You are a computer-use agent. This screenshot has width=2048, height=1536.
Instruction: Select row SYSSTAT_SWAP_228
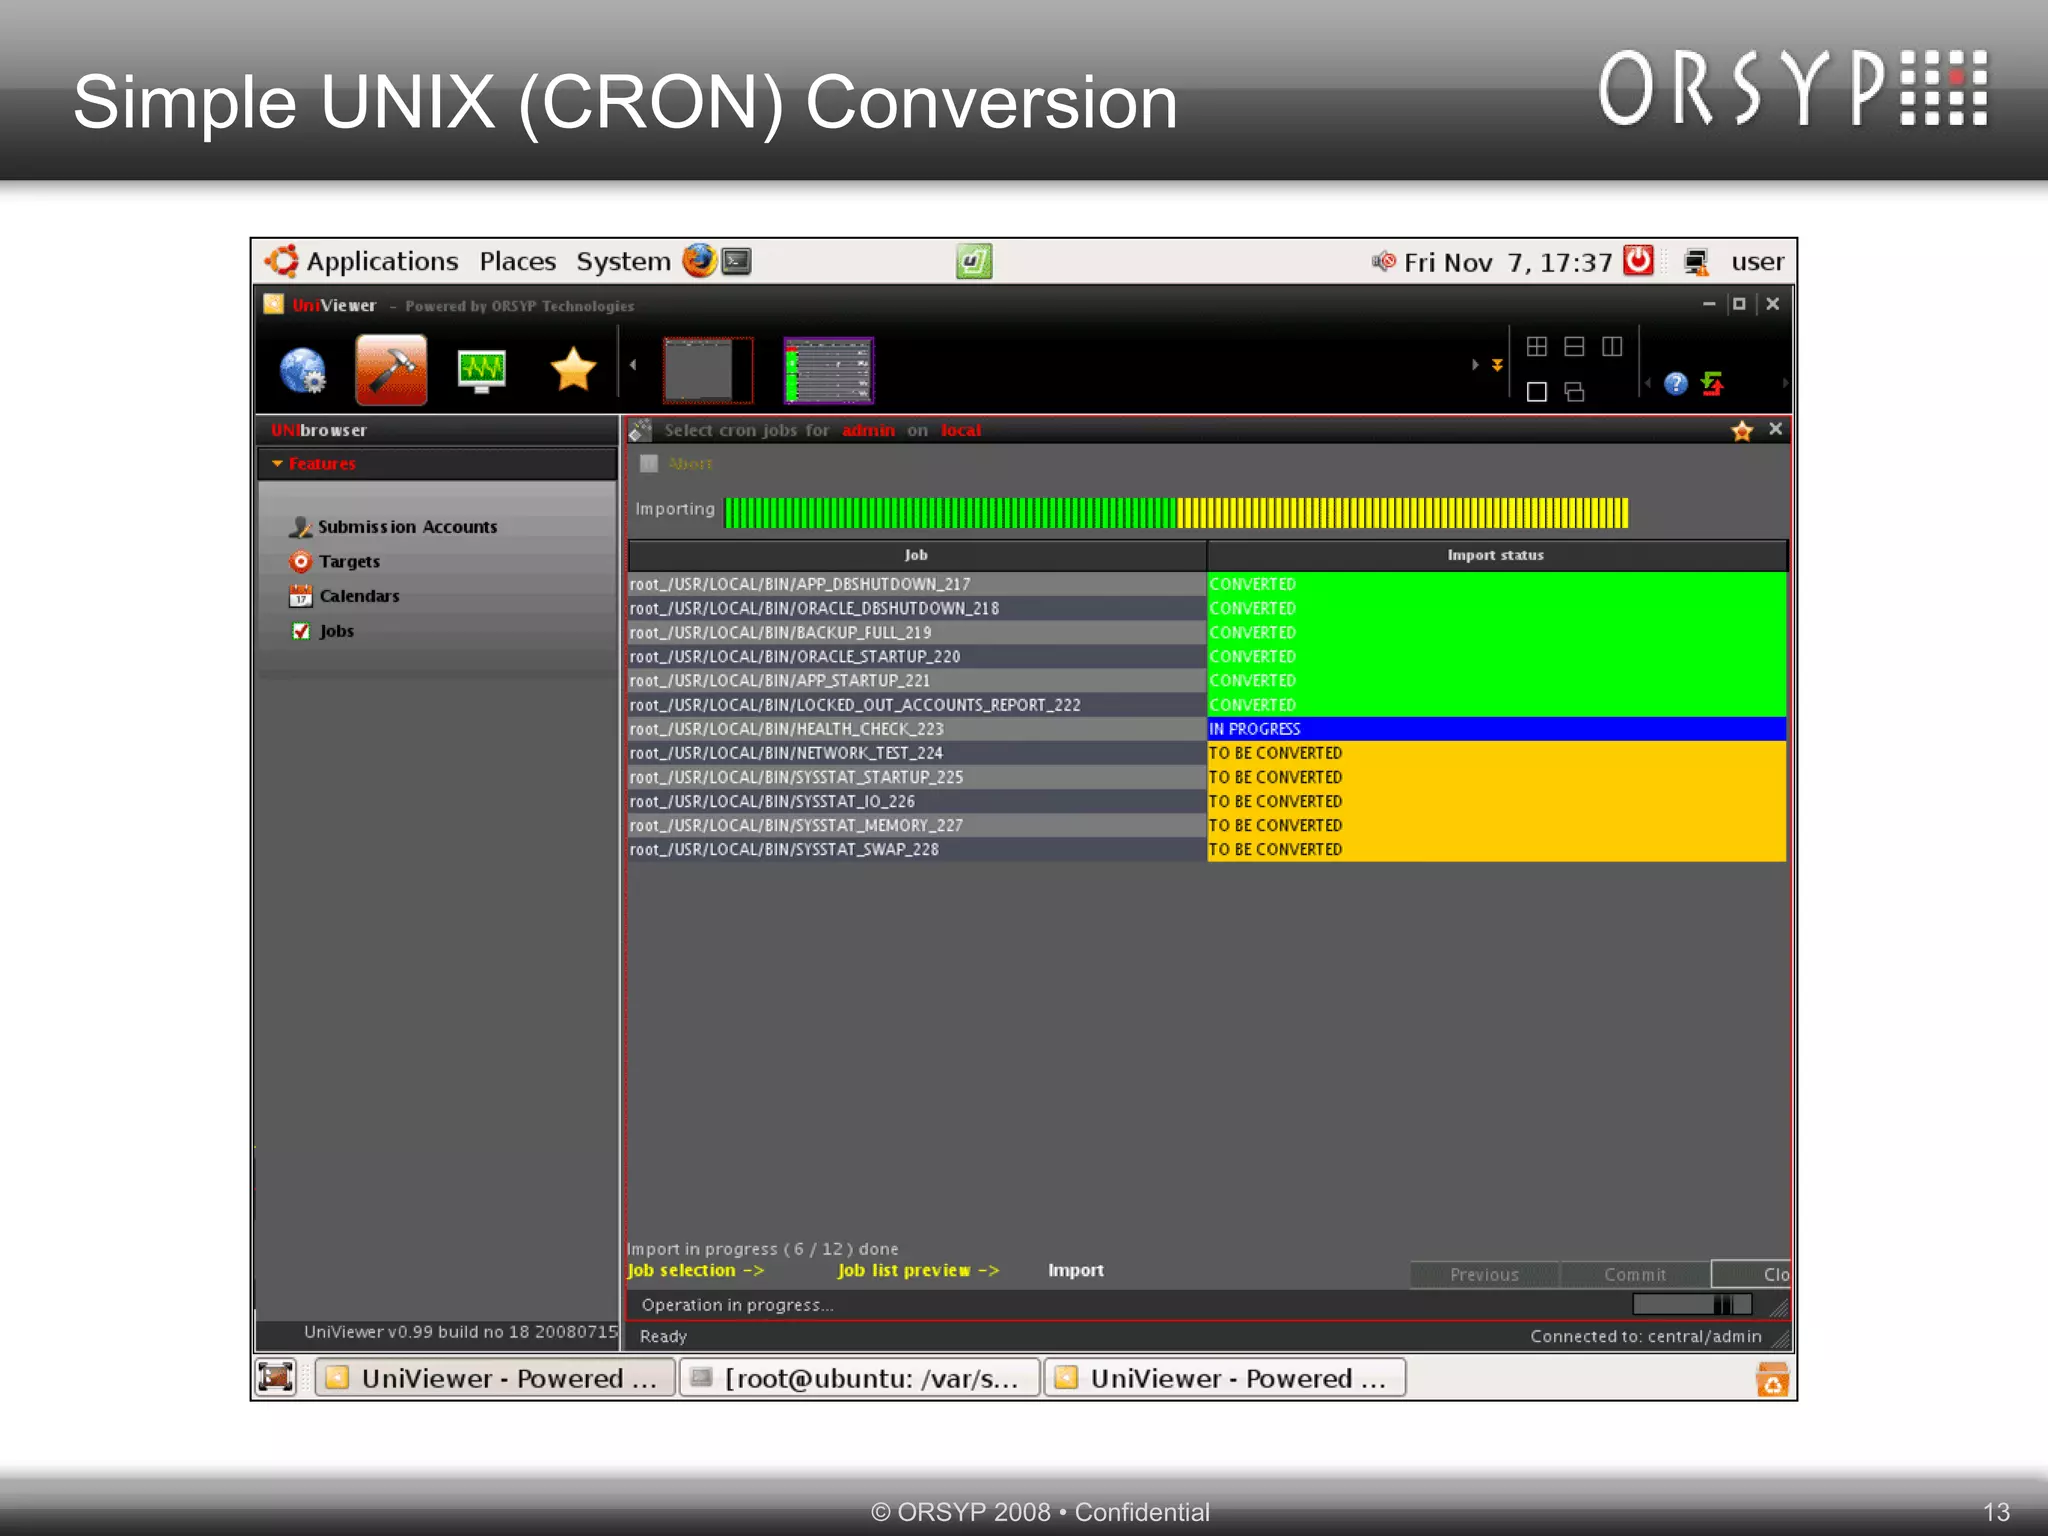click(1207, 850)
